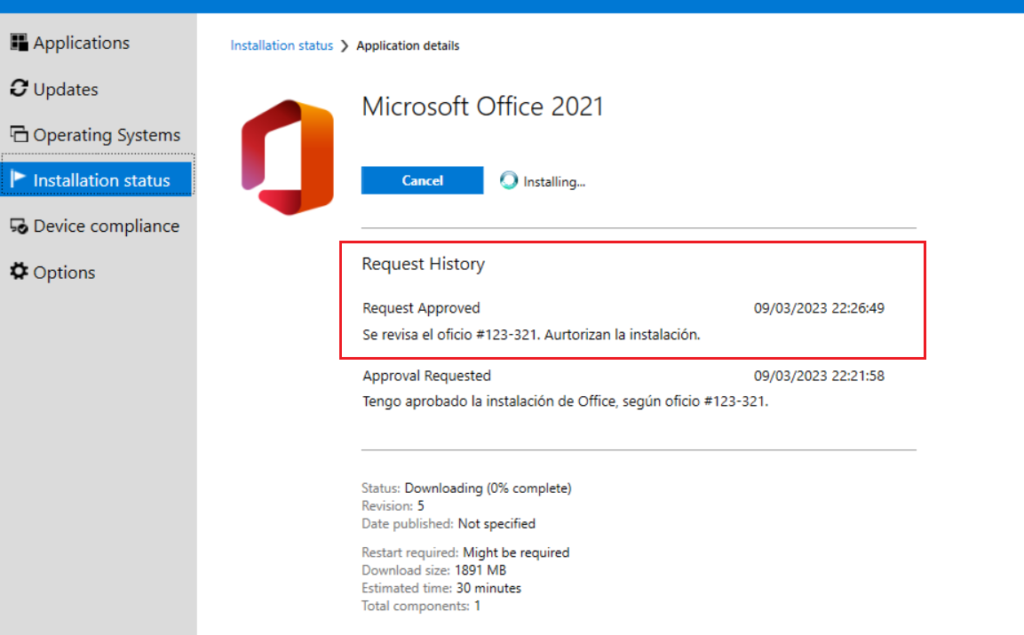The width and height of the screenshot is (1024, 635).
Task: Click the Microsoft Office 2021 logo
Action: 287,157
